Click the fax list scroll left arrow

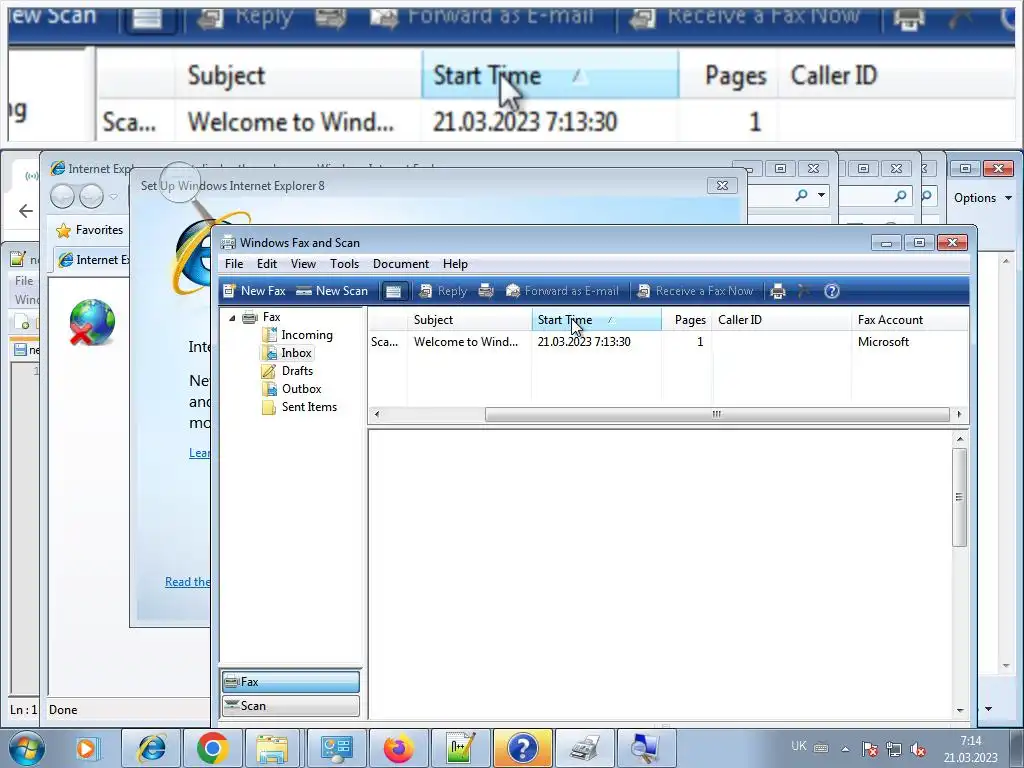(x=377, y=414)
